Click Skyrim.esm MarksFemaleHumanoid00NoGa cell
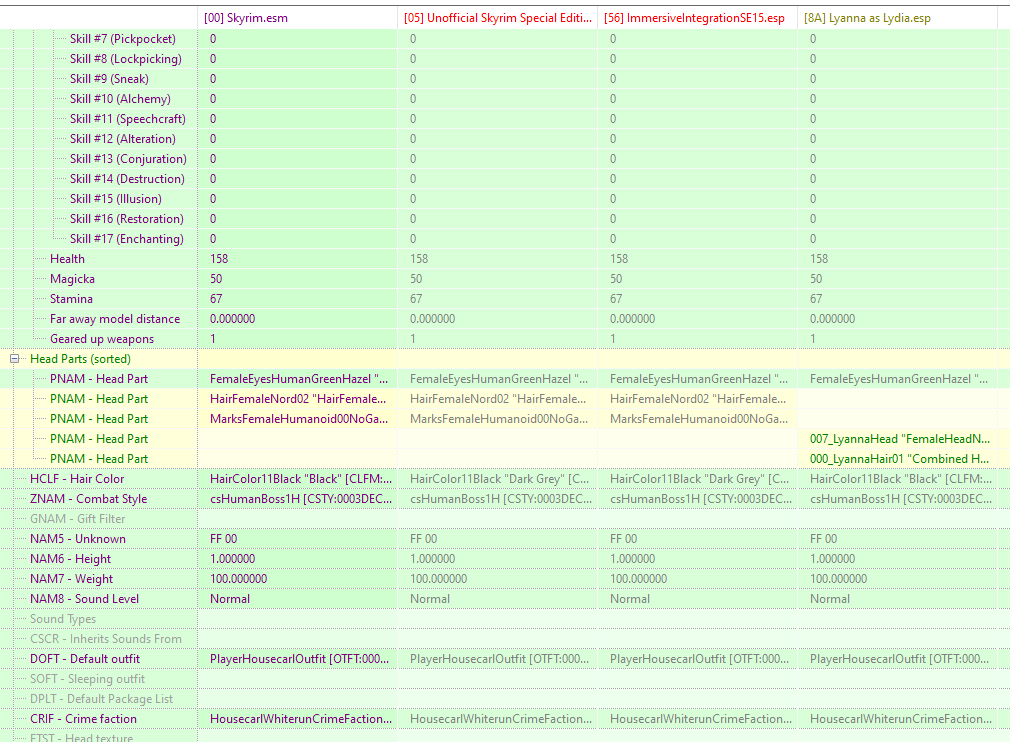The image size is (1010, 742). (x=299, y=419)
